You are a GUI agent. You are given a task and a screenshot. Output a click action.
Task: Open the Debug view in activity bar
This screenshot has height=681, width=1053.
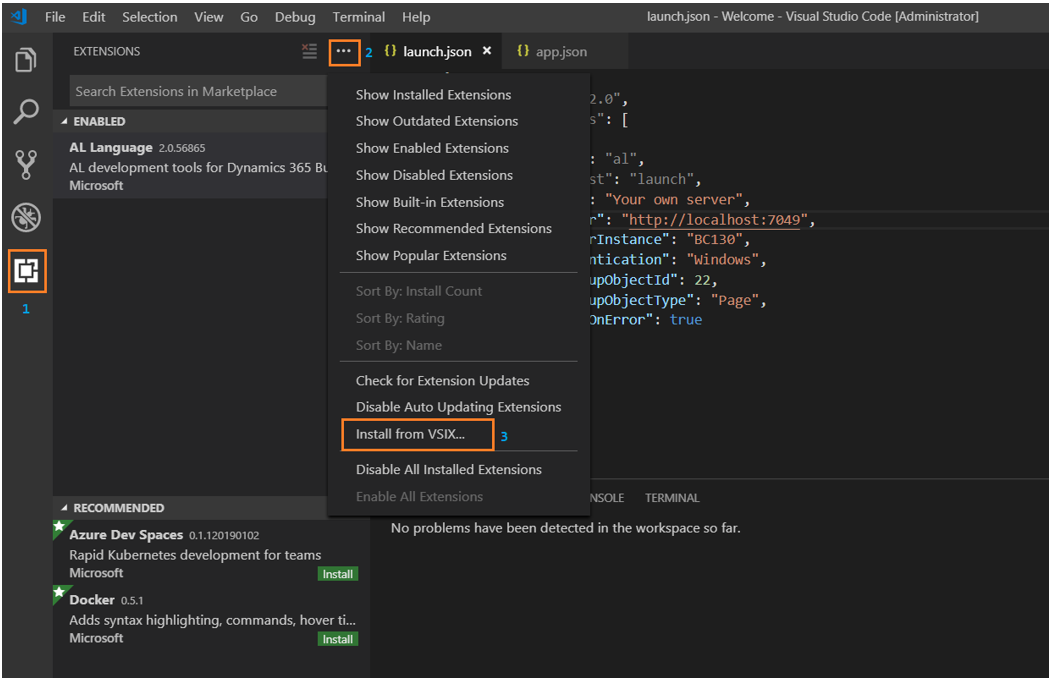(26, 217)
